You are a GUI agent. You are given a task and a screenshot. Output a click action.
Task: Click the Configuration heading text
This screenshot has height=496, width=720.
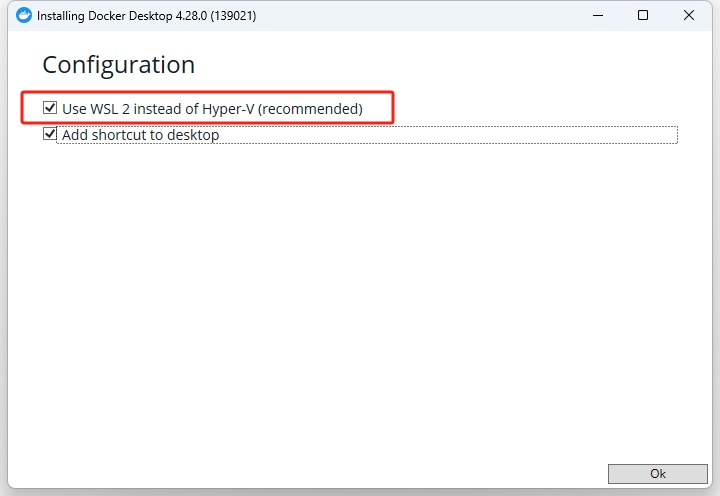point(118,65)
